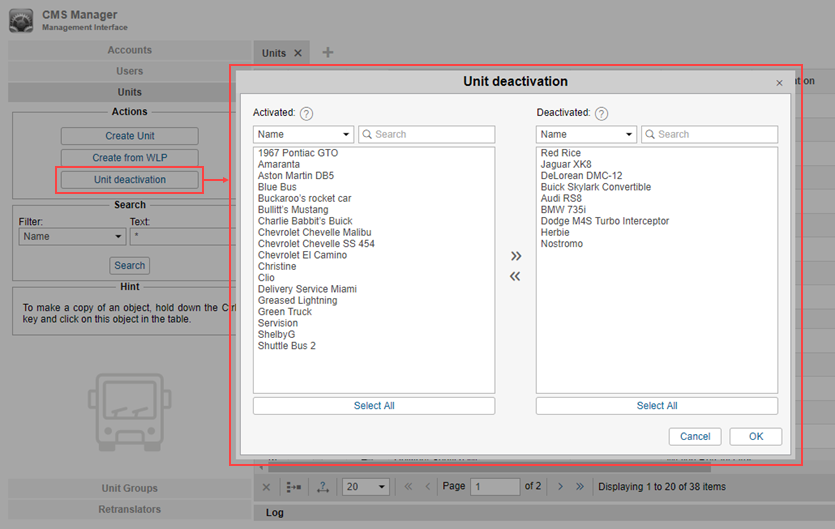Click the Create Unit button
The height and width of the screenshot is (529, 835).
pyautogui.click(x=129, y=136)
